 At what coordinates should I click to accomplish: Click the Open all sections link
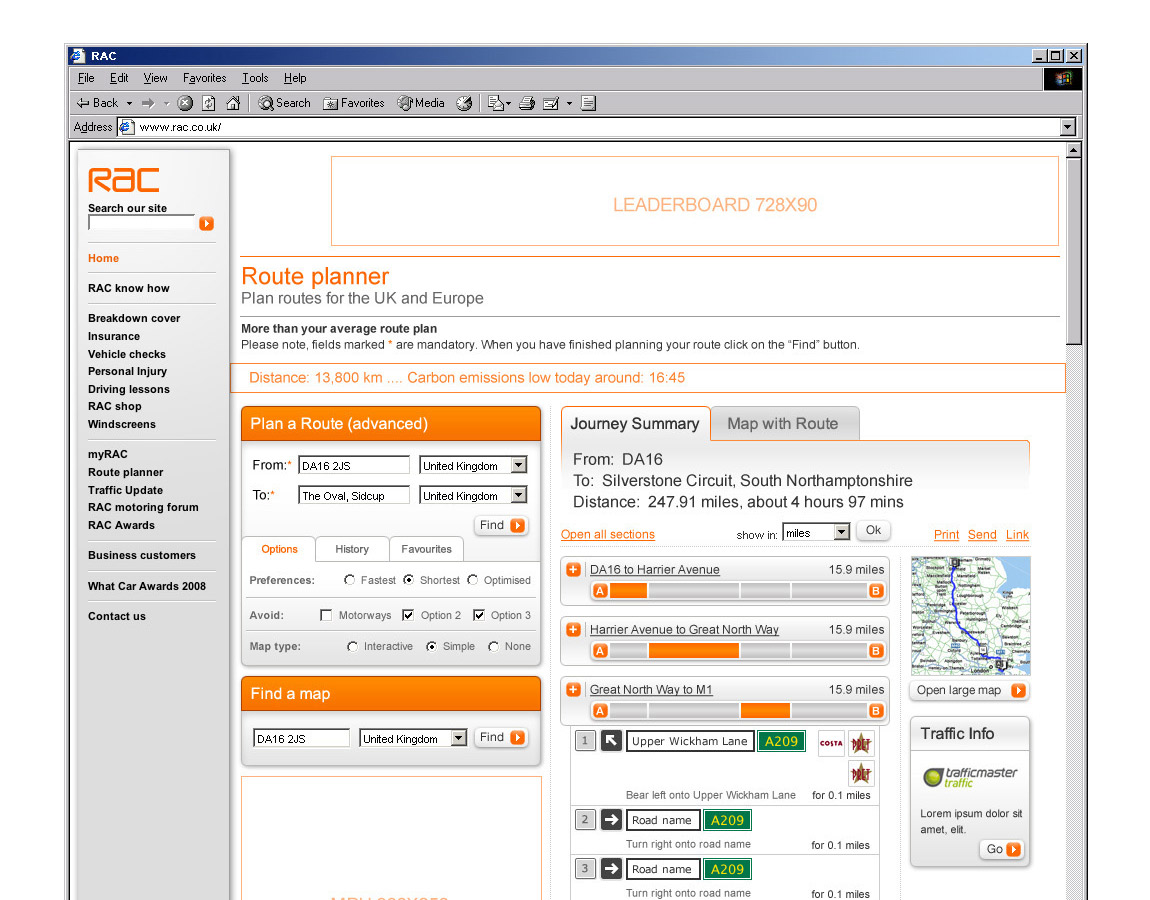tap(607, 534)
